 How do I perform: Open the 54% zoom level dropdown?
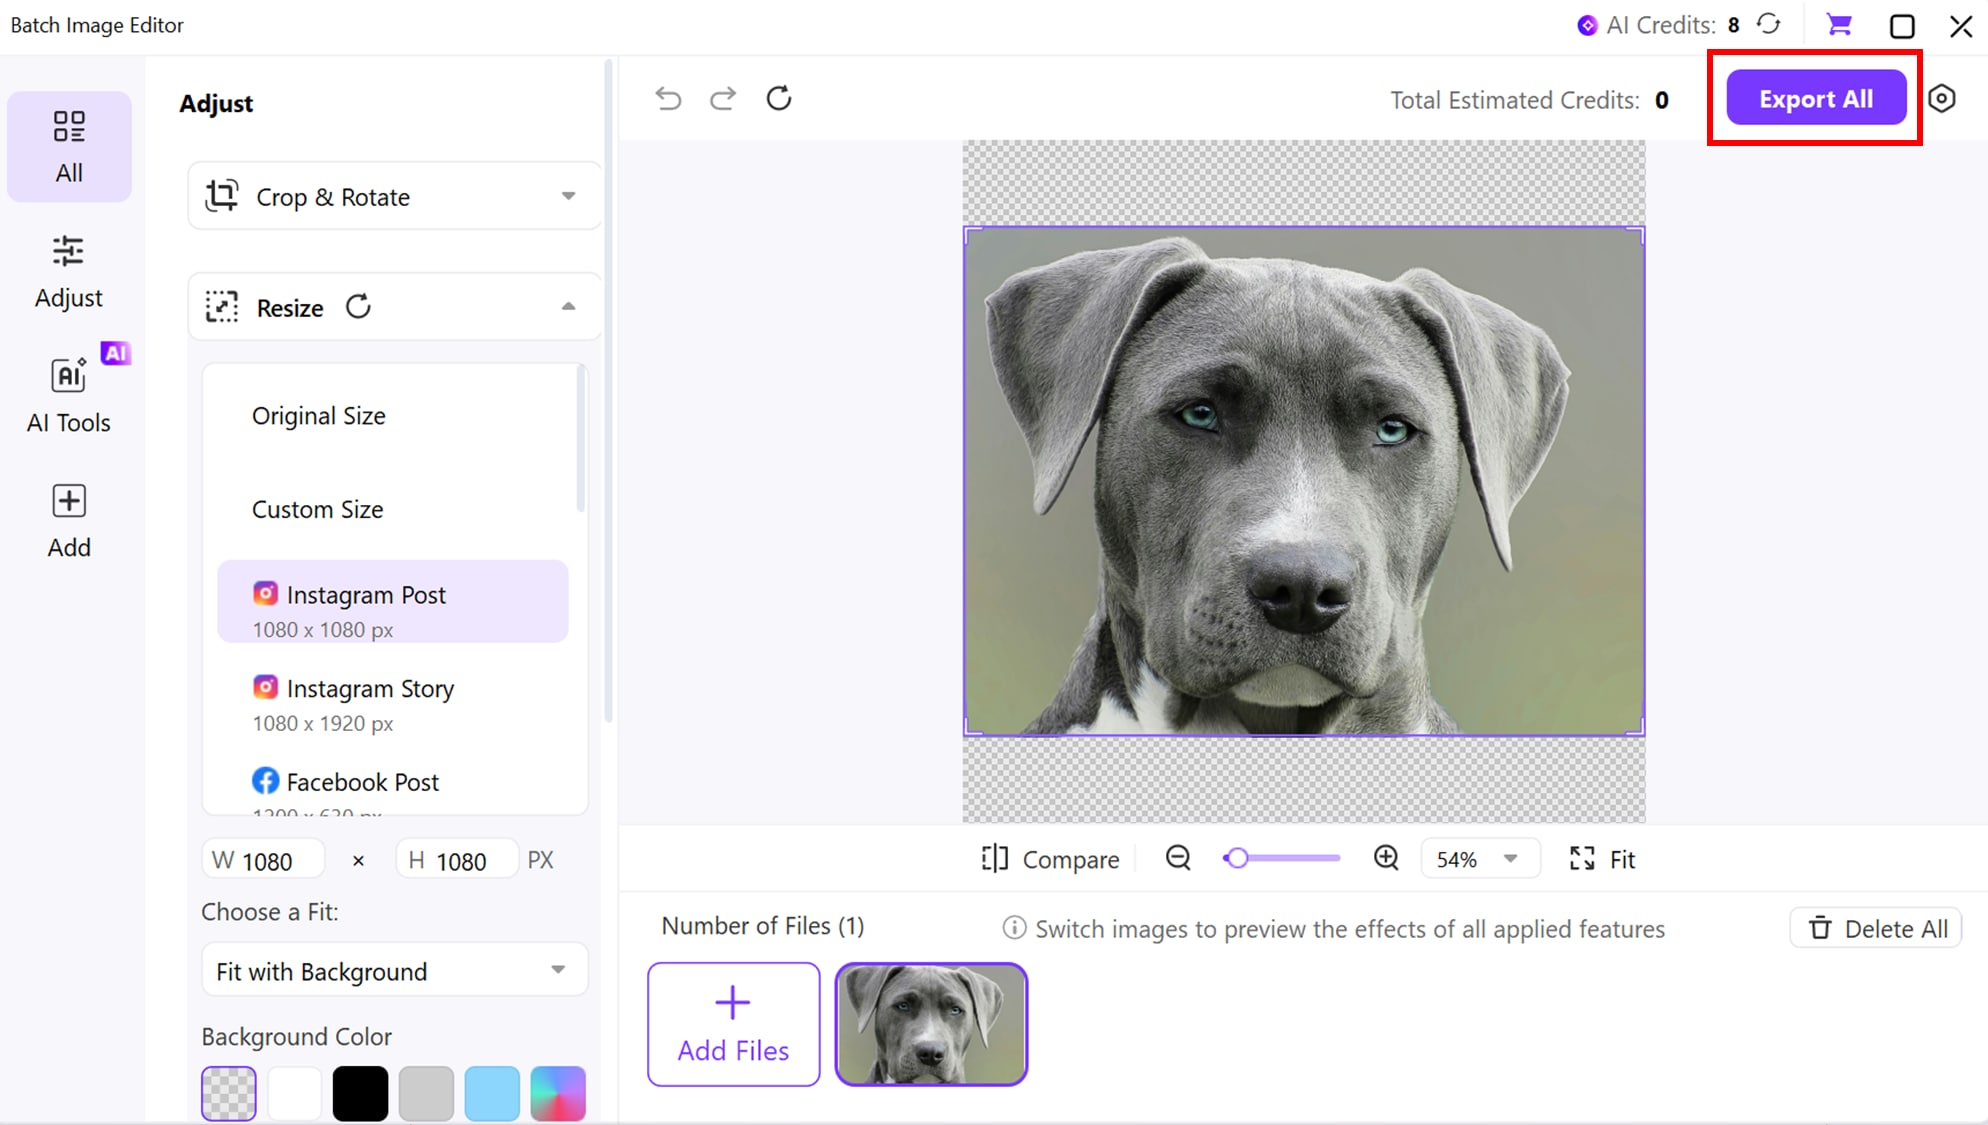point(1479,858)
